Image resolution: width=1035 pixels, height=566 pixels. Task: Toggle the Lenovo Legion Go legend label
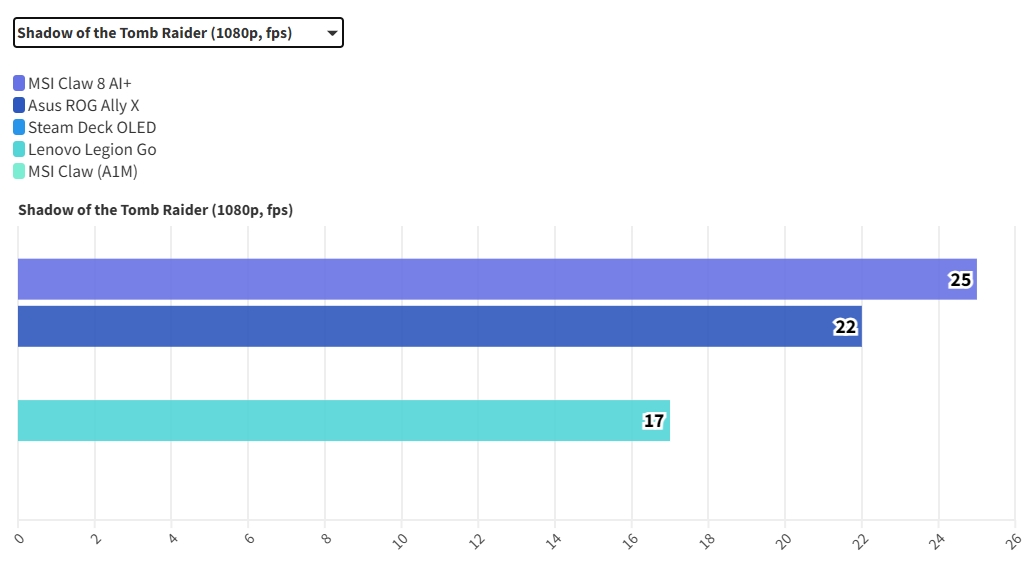(x=92, y=149)
